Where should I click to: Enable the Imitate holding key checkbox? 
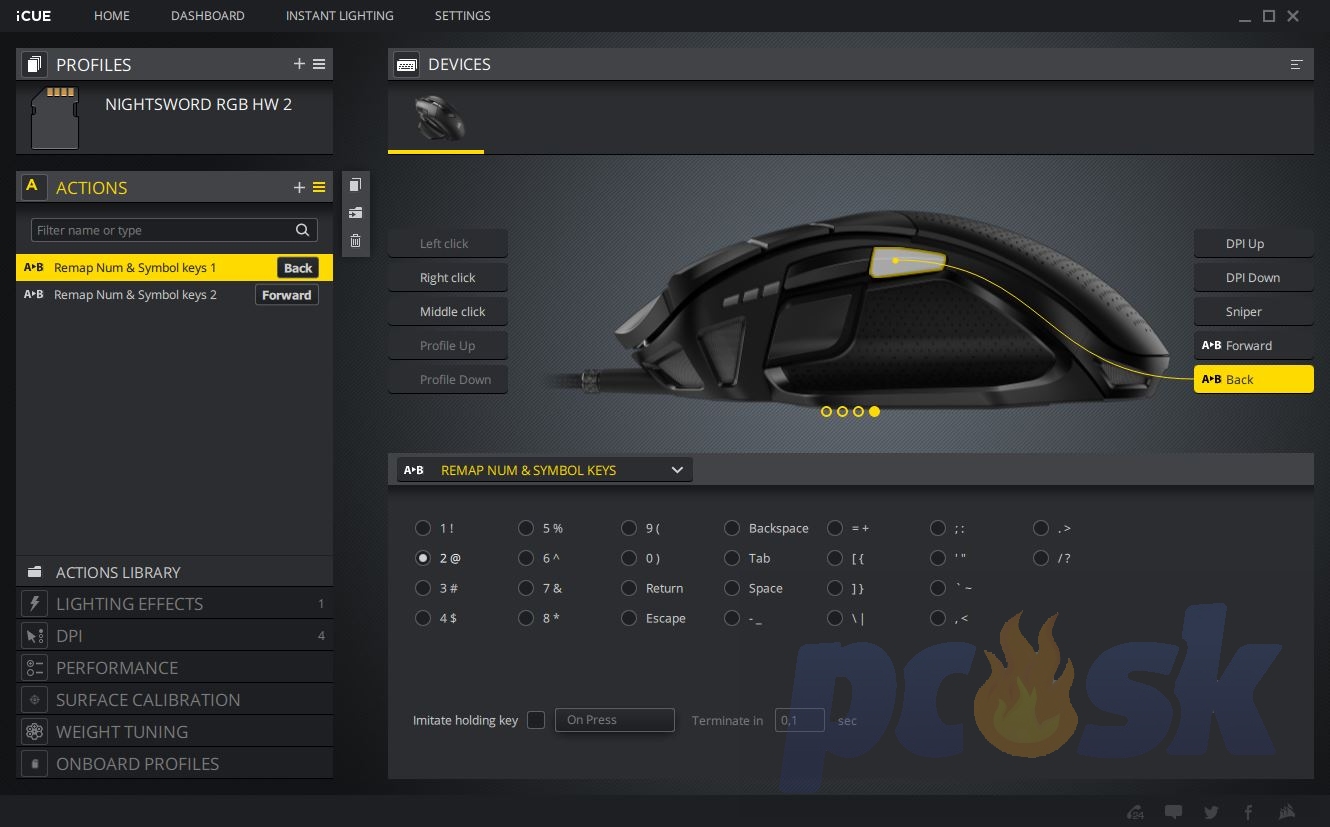click(x=536, y=720)
